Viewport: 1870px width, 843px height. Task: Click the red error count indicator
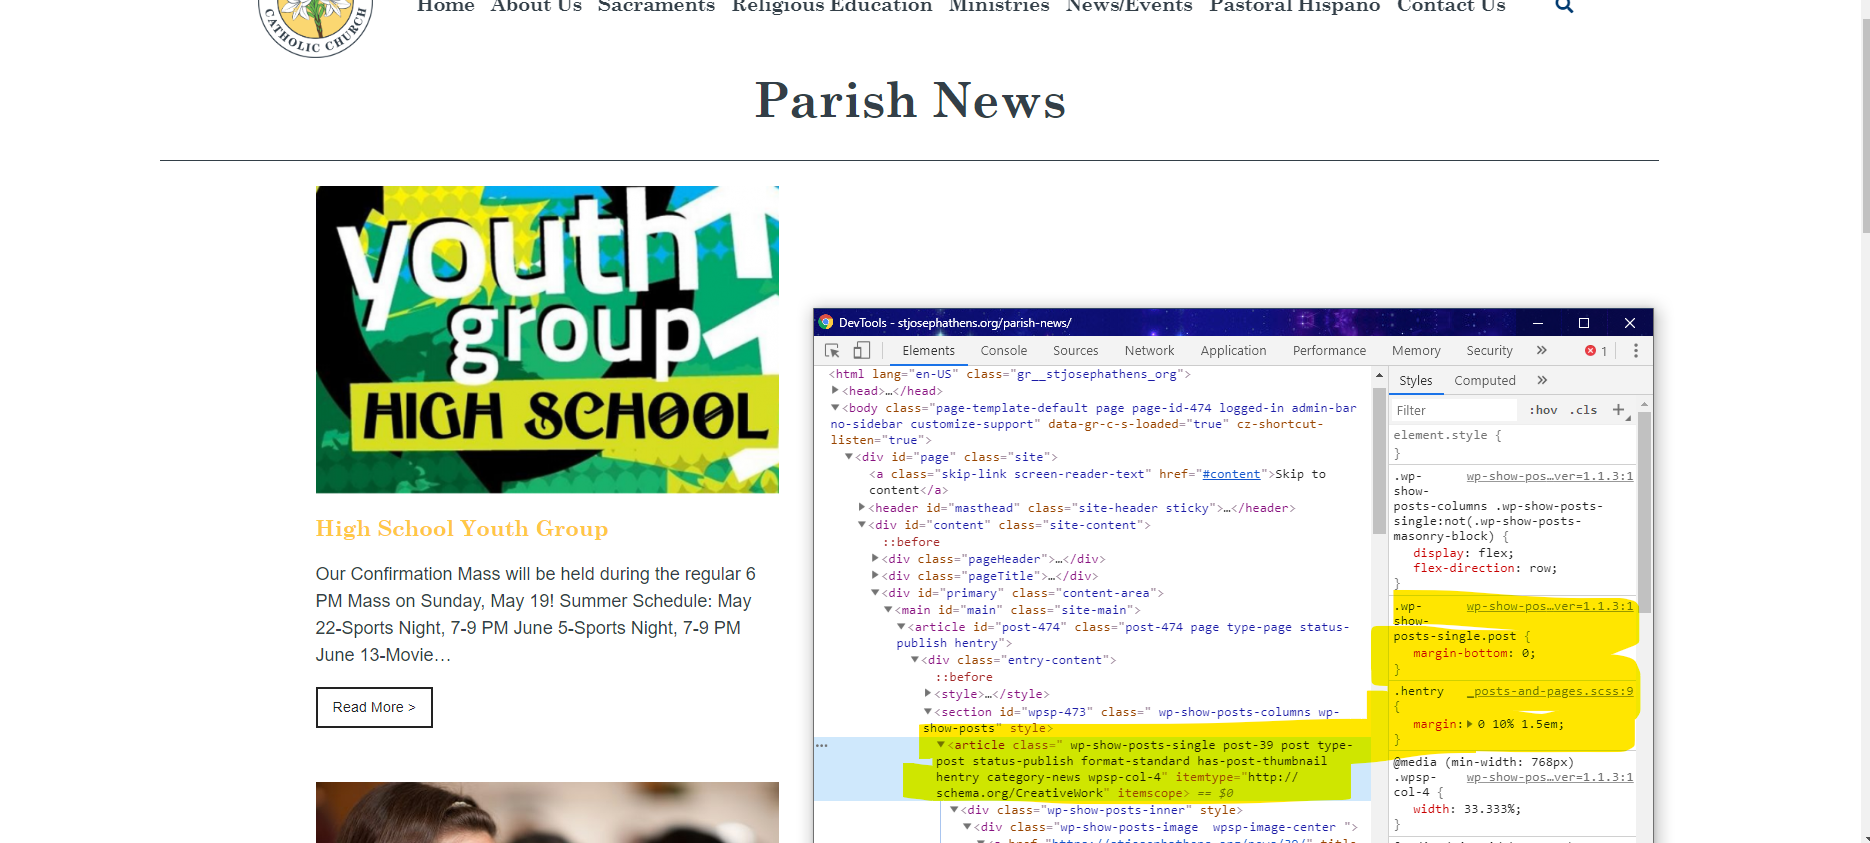point(1595,351)
